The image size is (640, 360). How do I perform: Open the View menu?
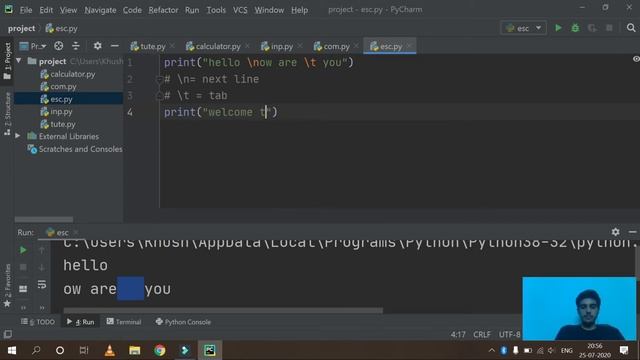pos(68,10)
